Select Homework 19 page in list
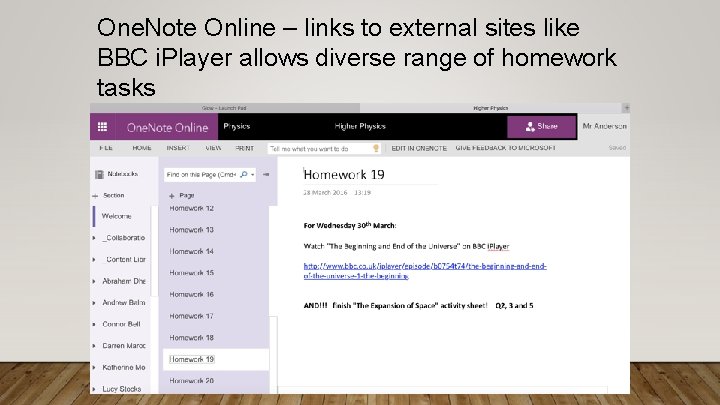 (x=216, y=359)
